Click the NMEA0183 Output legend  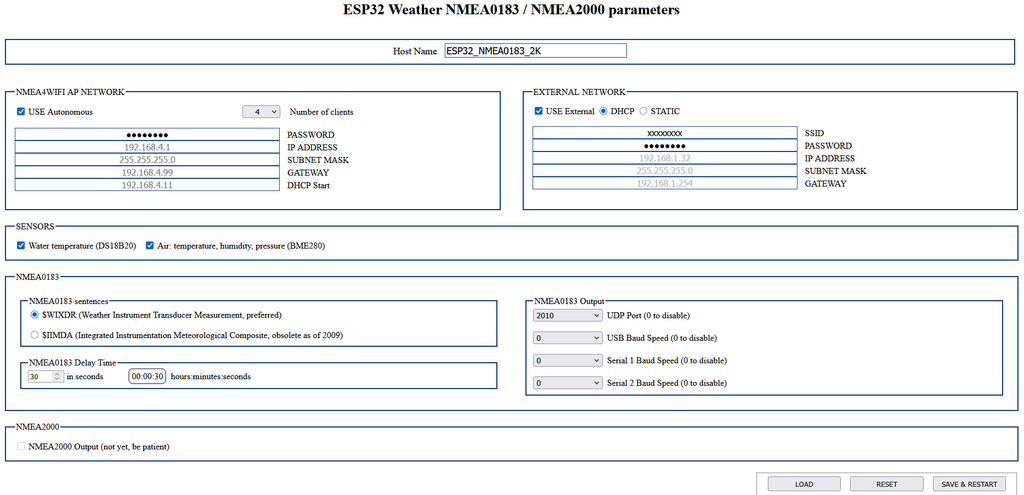(569, 301)
